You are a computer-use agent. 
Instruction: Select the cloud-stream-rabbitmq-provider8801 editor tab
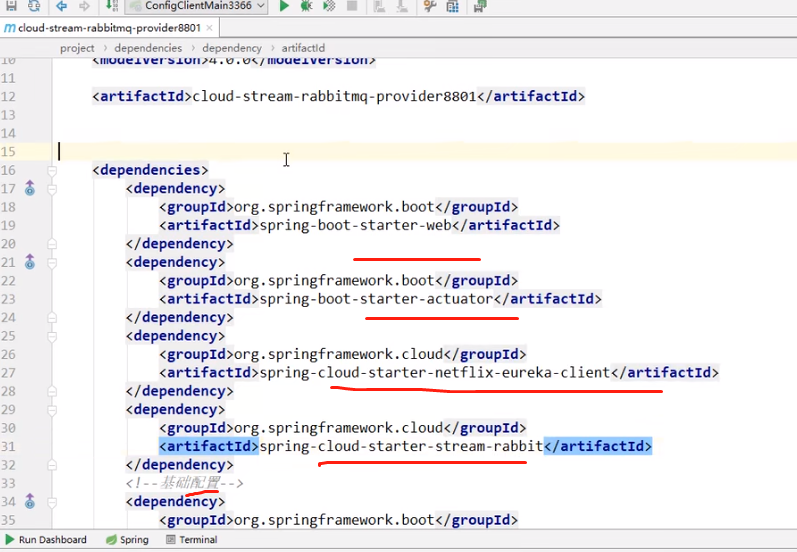point(109,28)
